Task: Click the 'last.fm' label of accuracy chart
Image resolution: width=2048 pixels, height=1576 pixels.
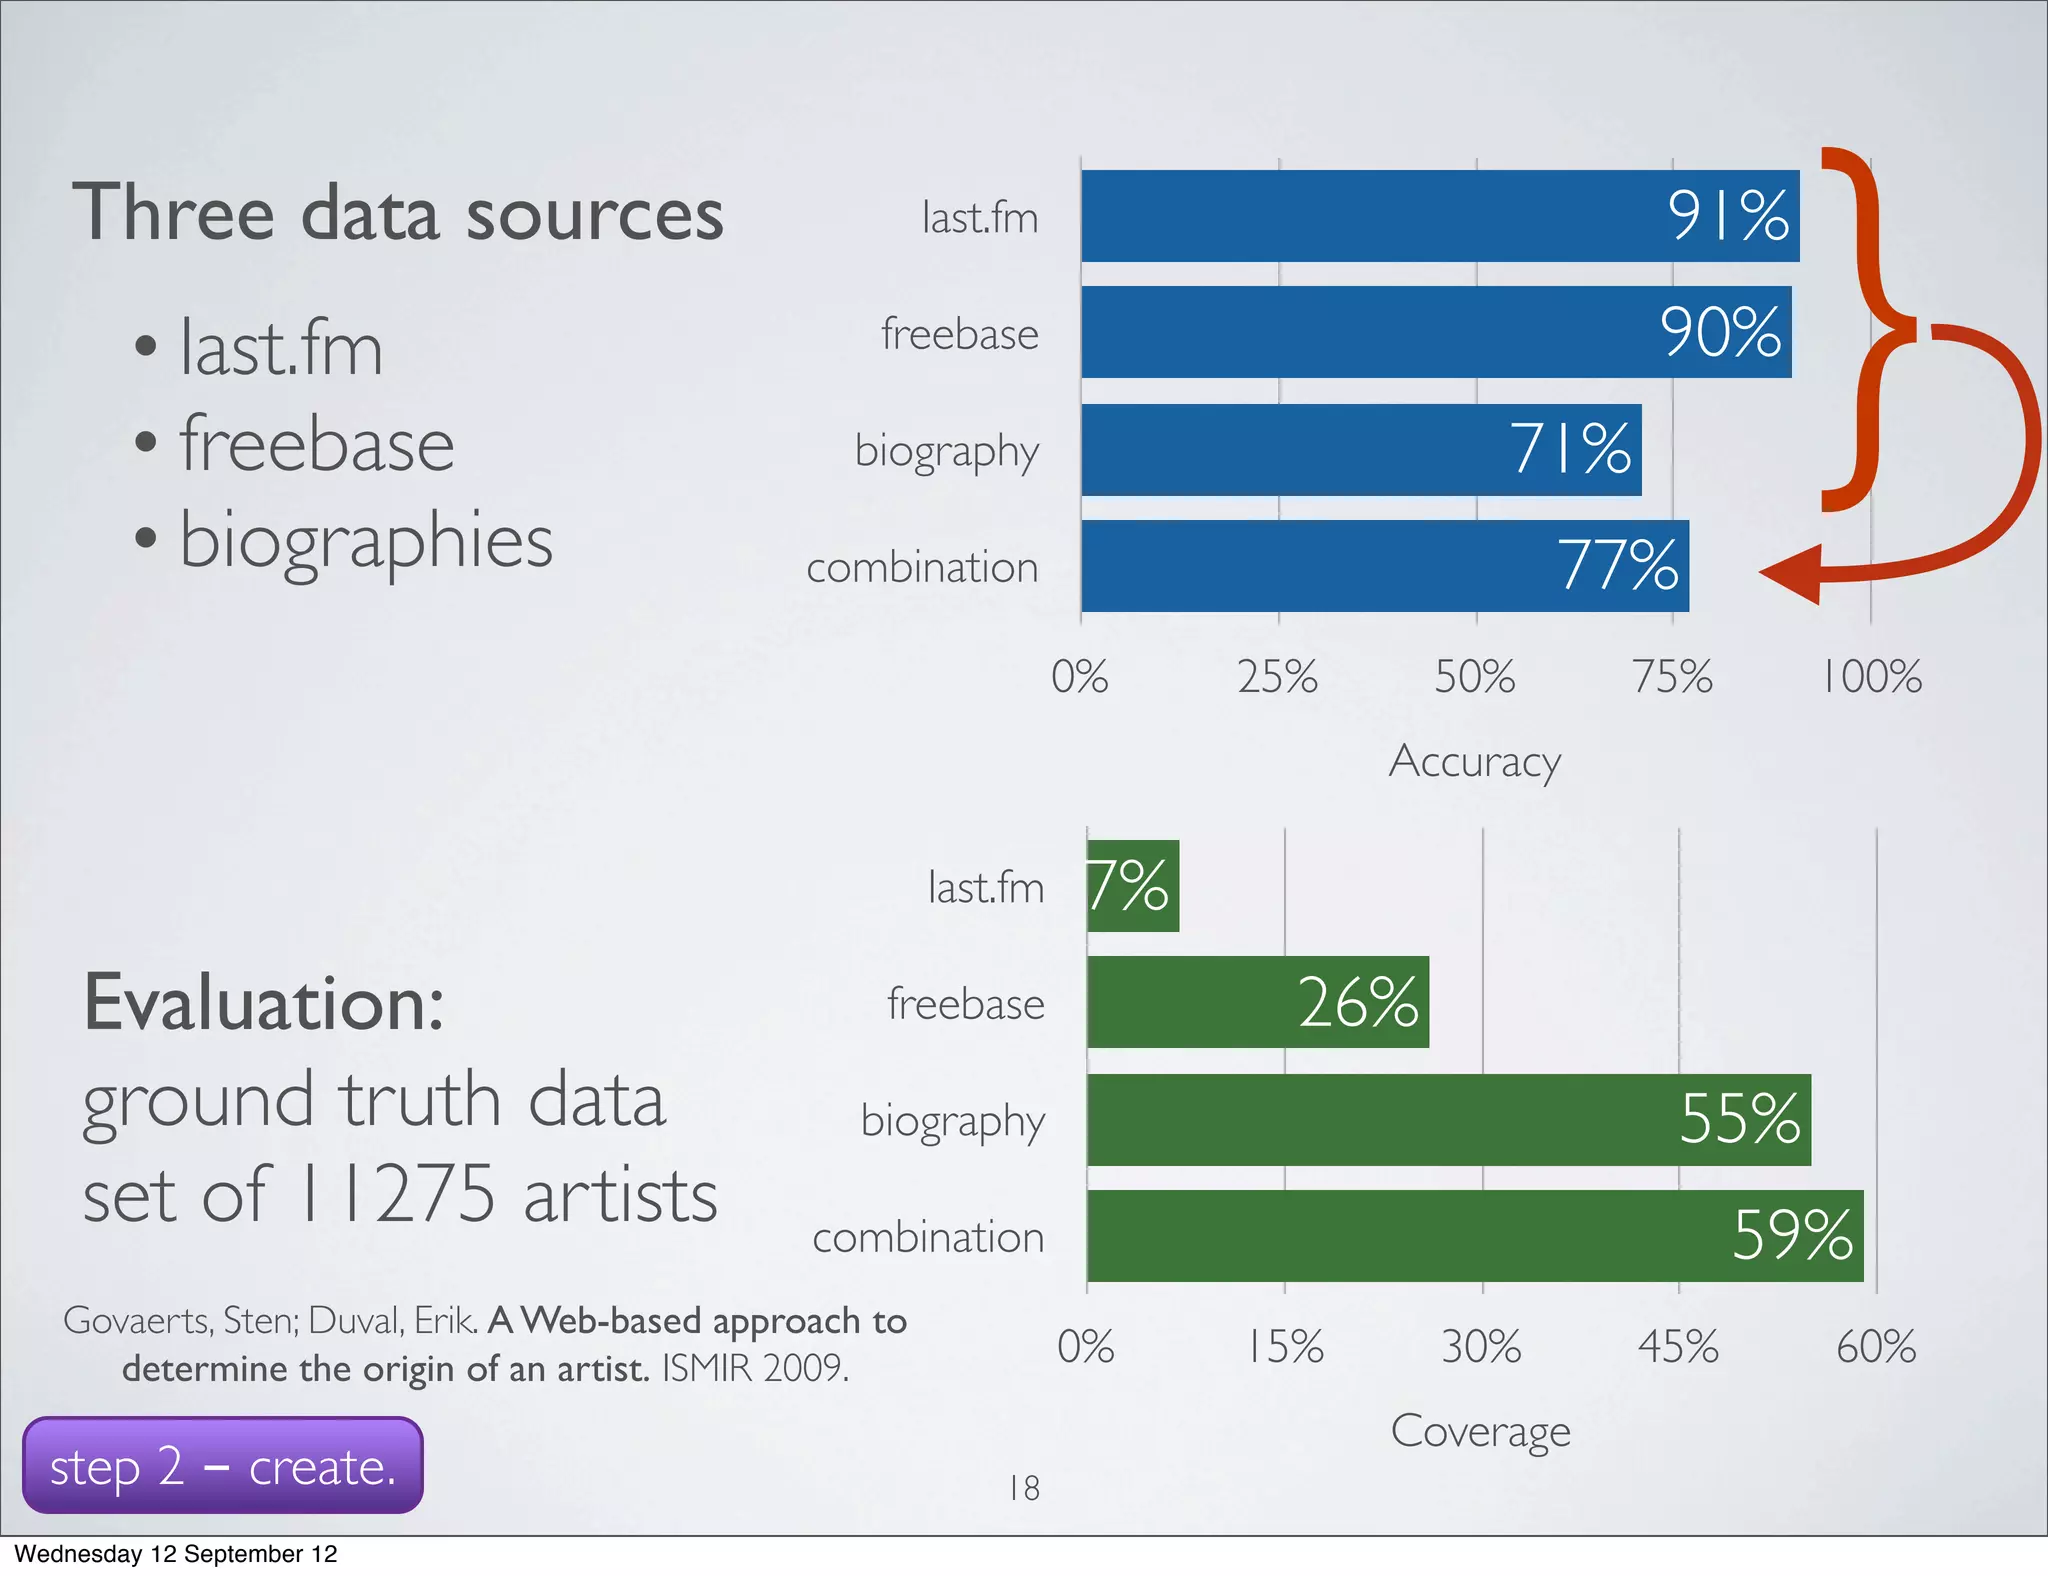Action: click(980, 217)
